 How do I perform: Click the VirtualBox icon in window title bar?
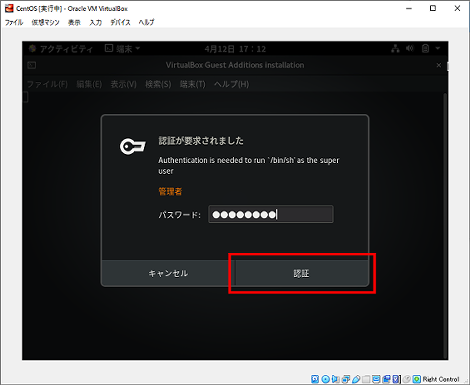9,8
